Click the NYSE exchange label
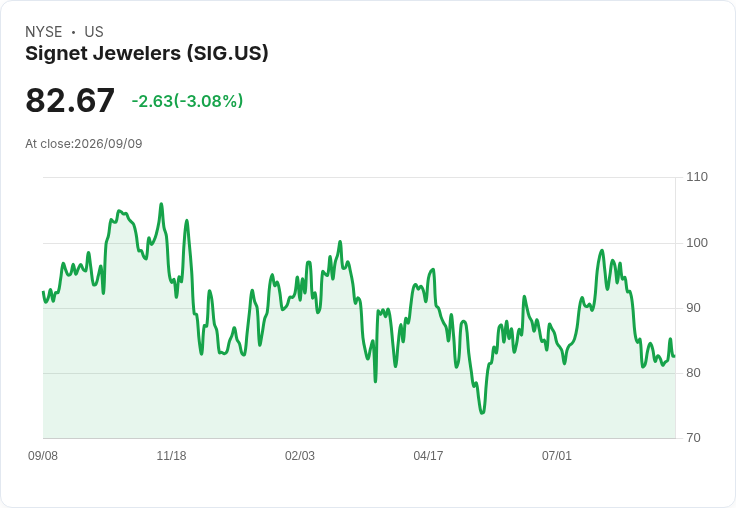Screen dimensions: 736x508 click(44, 32)
